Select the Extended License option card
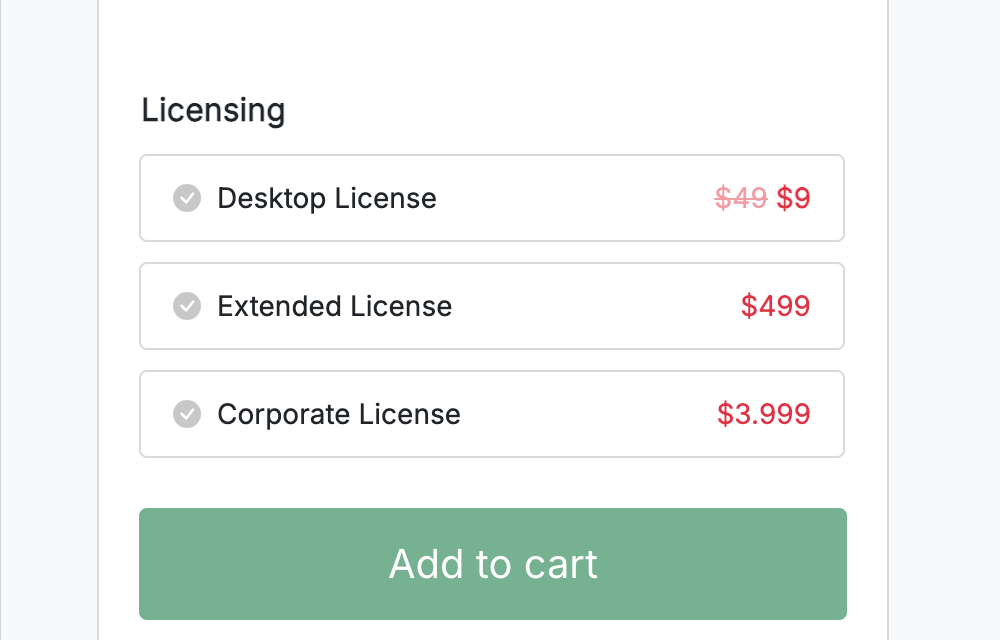The image size is (1000, 640). tap(492, 306)
